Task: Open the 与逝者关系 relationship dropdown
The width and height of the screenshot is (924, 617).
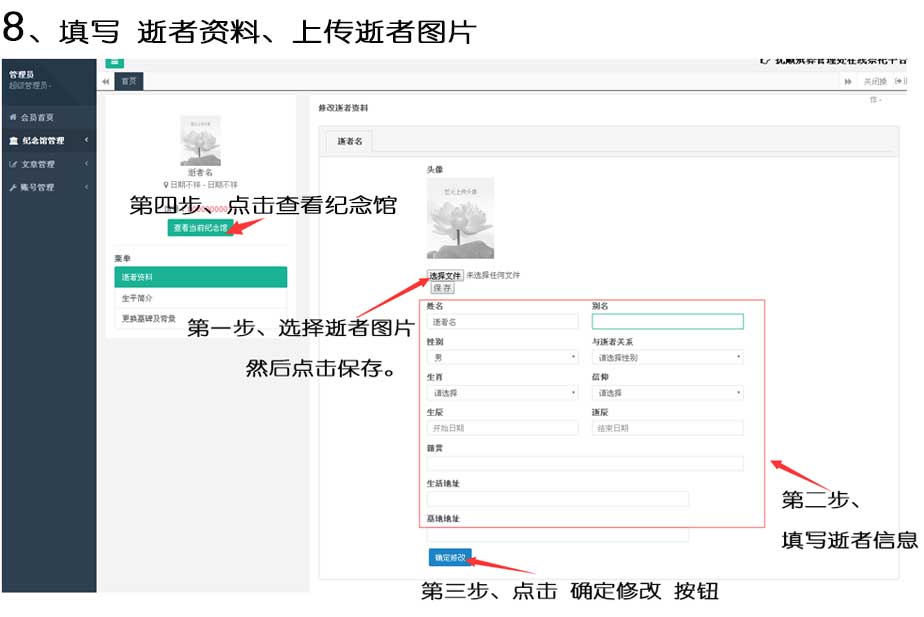Action: [667, 357]
